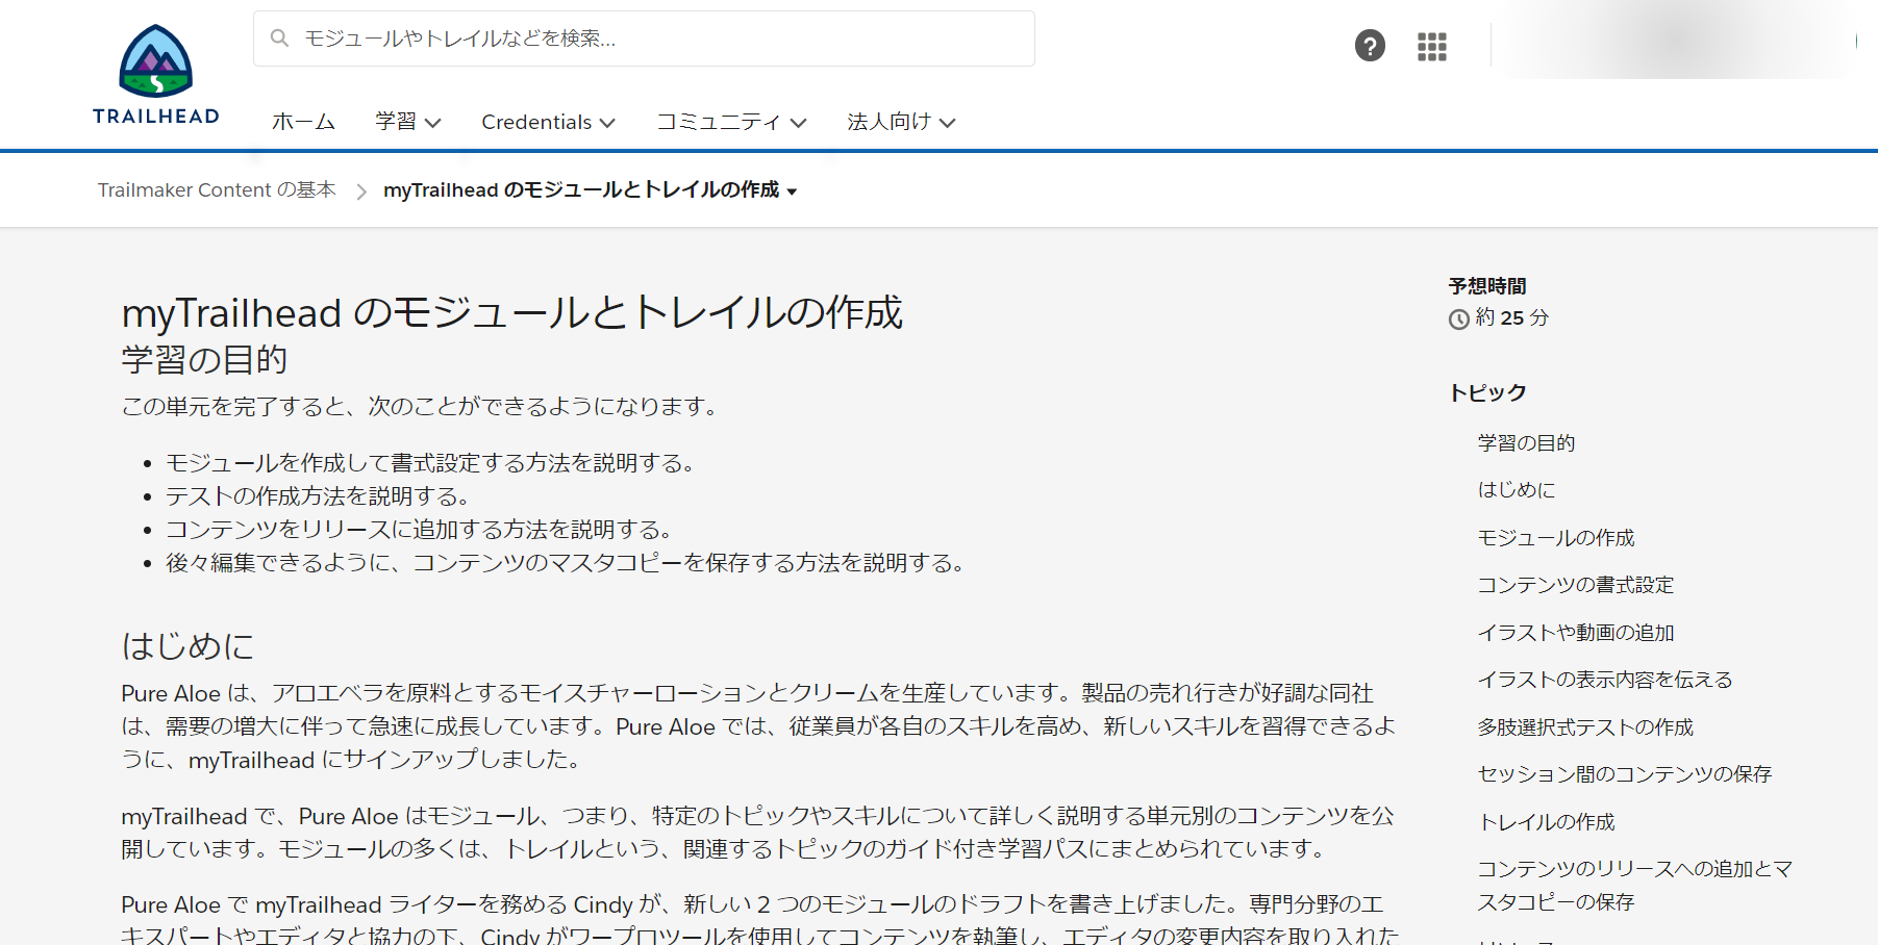The width and height of the screenshot is (1878, 945).
Task: Click the Trailhead logo
Action: click(155, 74)
